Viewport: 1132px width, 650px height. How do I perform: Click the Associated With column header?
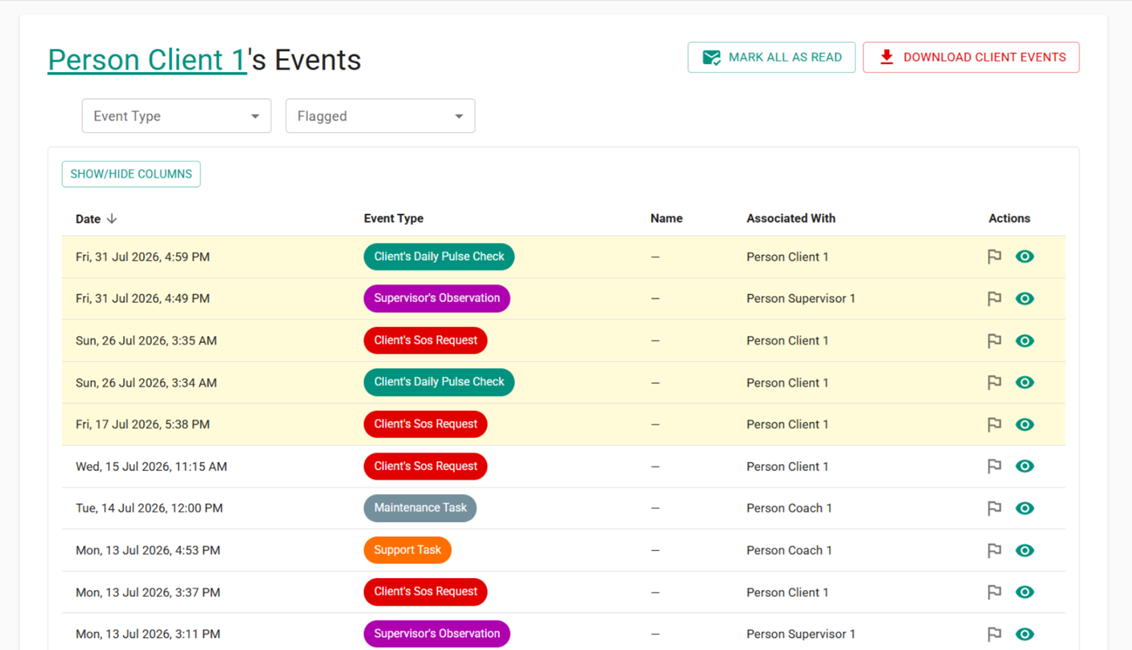coord(791,218)
